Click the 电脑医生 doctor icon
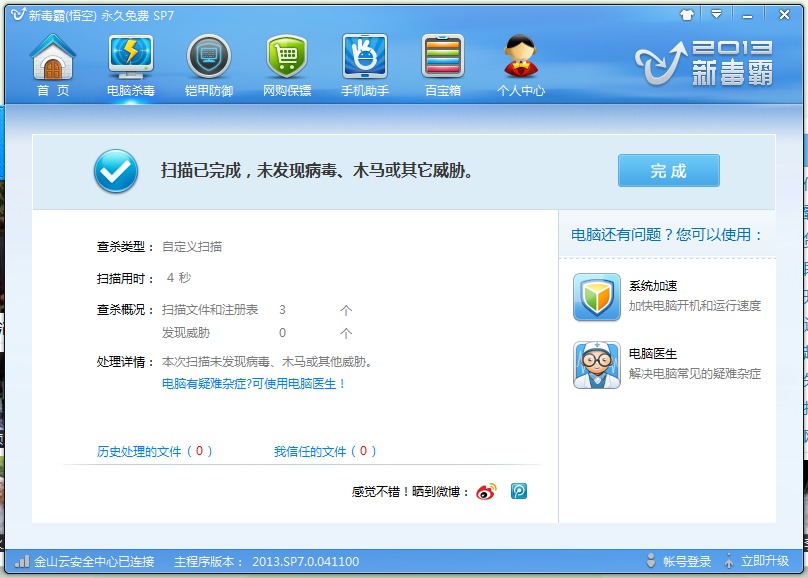The image size is (808, 578). [x=597, y=365]
